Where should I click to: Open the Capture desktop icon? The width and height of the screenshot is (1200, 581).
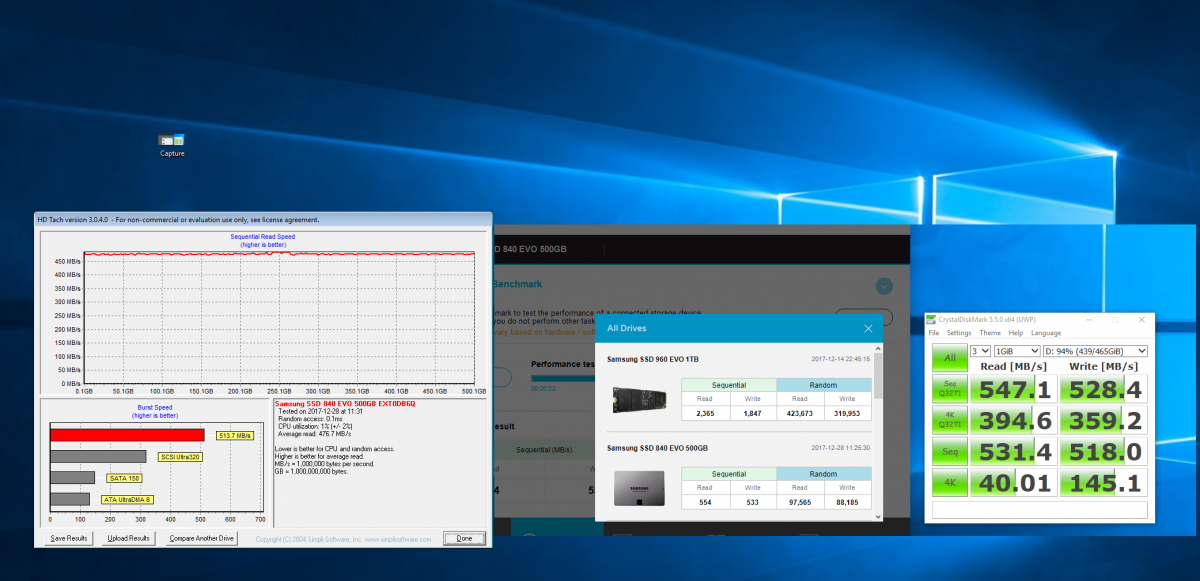coord(172,145)
